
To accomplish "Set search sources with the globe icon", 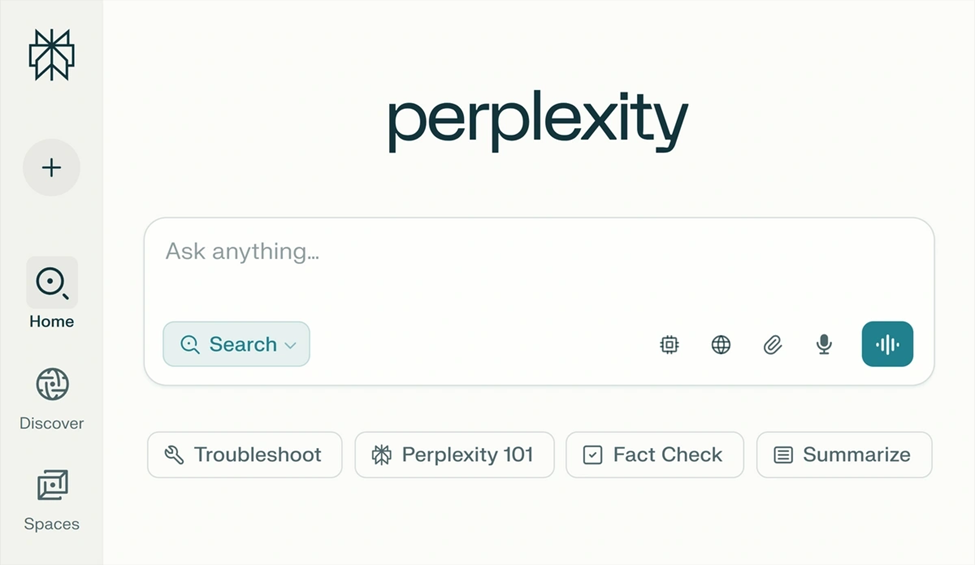I will (721, 345).
